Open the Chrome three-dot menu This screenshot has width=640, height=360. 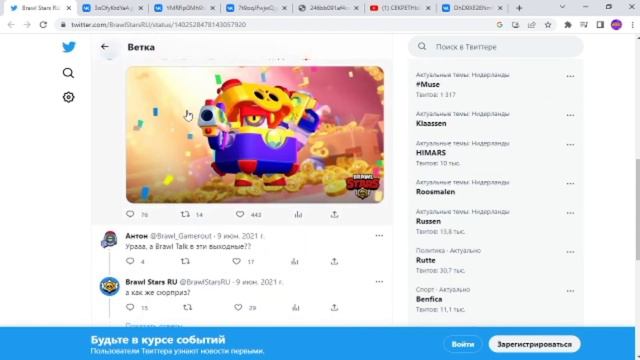click(x=632, y=25)
